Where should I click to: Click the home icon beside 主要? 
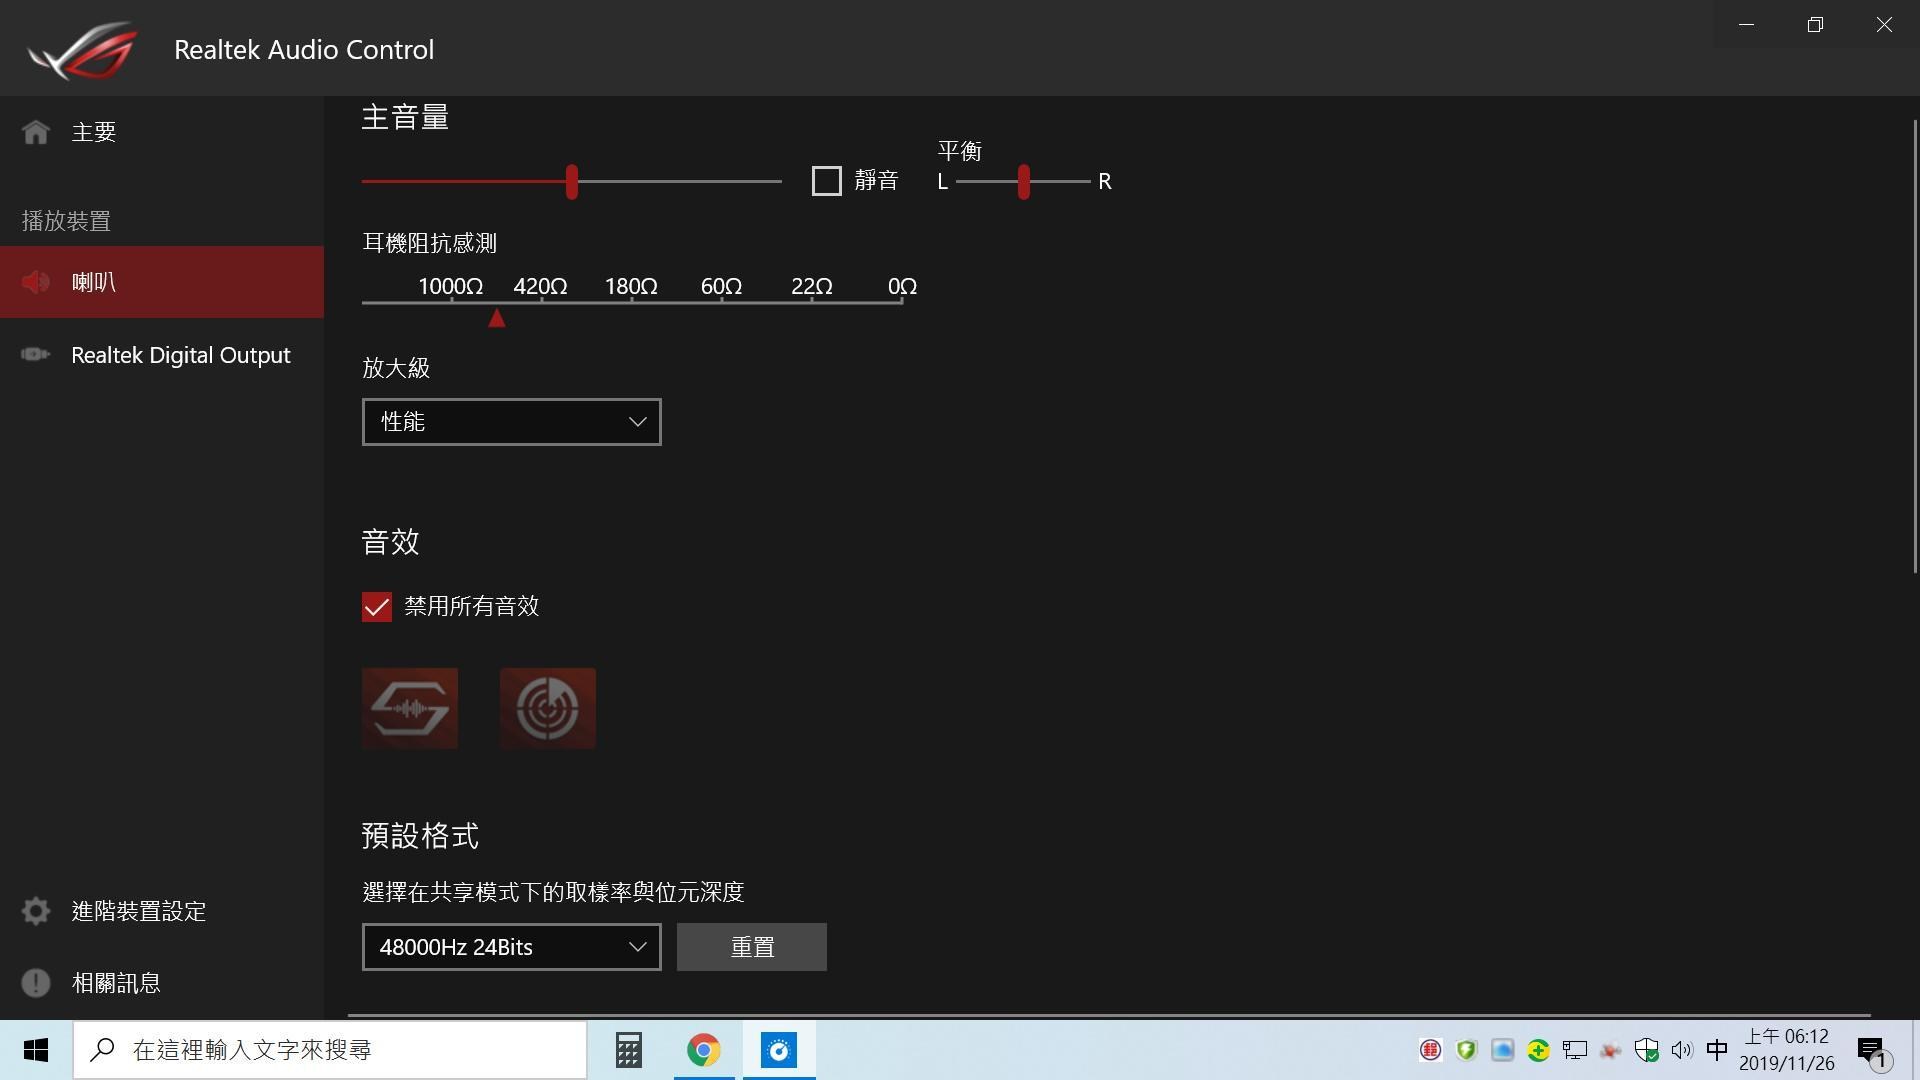(35, 130)
